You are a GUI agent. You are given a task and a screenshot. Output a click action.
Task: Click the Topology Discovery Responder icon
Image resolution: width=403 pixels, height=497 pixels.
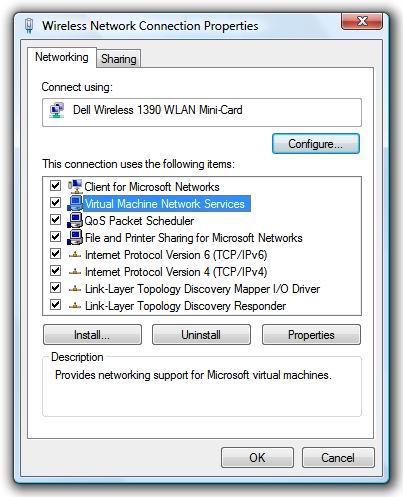[75, 306]
